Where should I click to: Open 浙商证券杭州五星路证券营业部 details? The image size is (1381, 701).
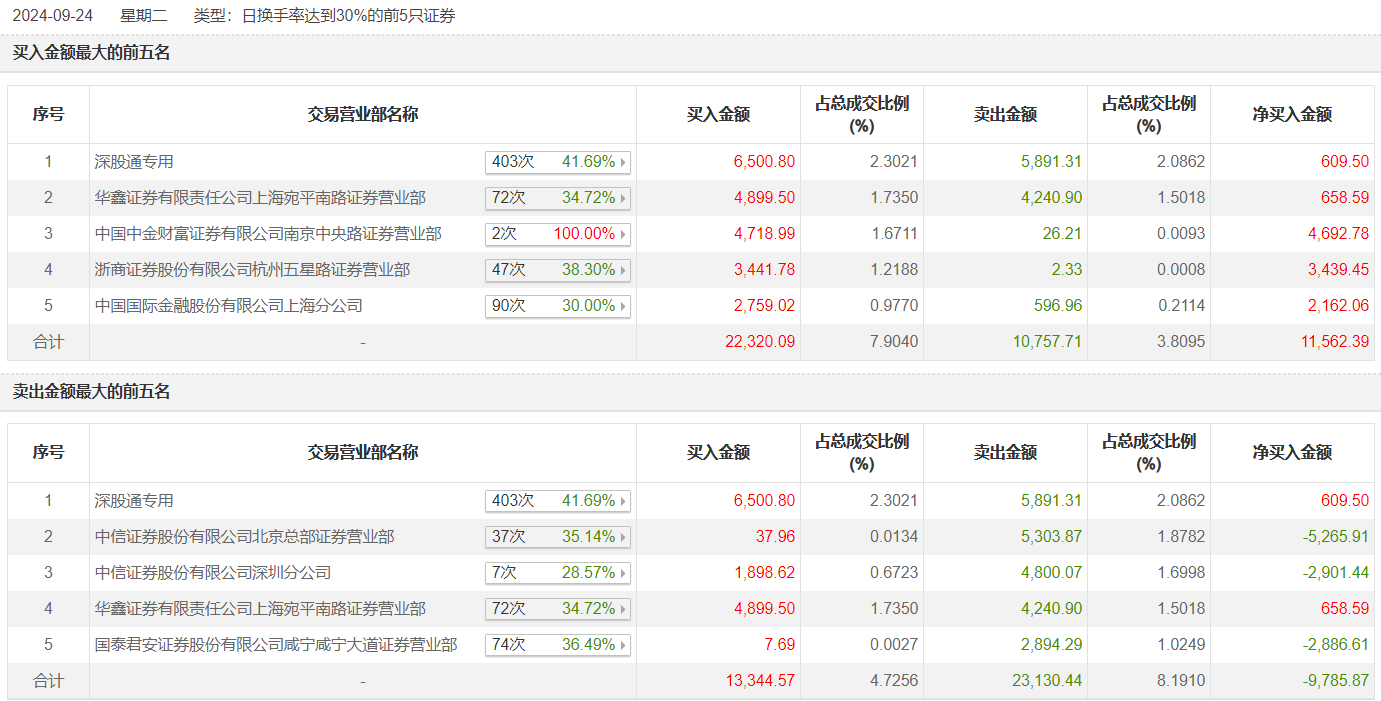pyautogui.click(x=252, y=270)
